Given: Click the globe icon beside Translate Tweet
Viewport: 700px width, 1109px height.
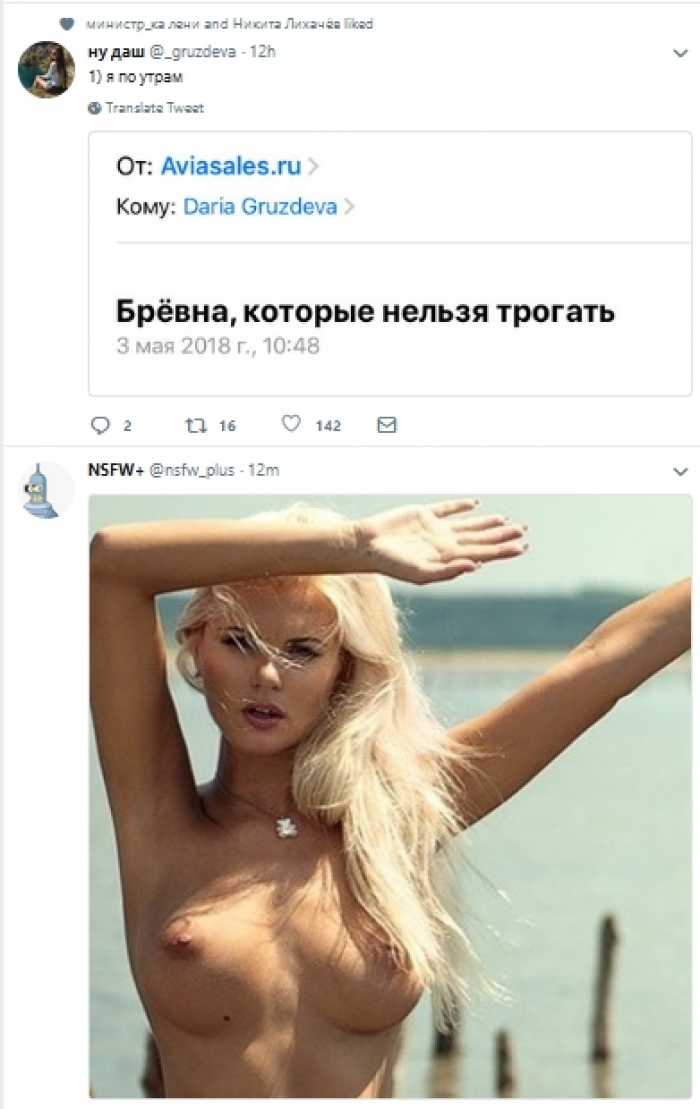Looking at the screenshot, I should pyautogui.click(x=94, y=108).
